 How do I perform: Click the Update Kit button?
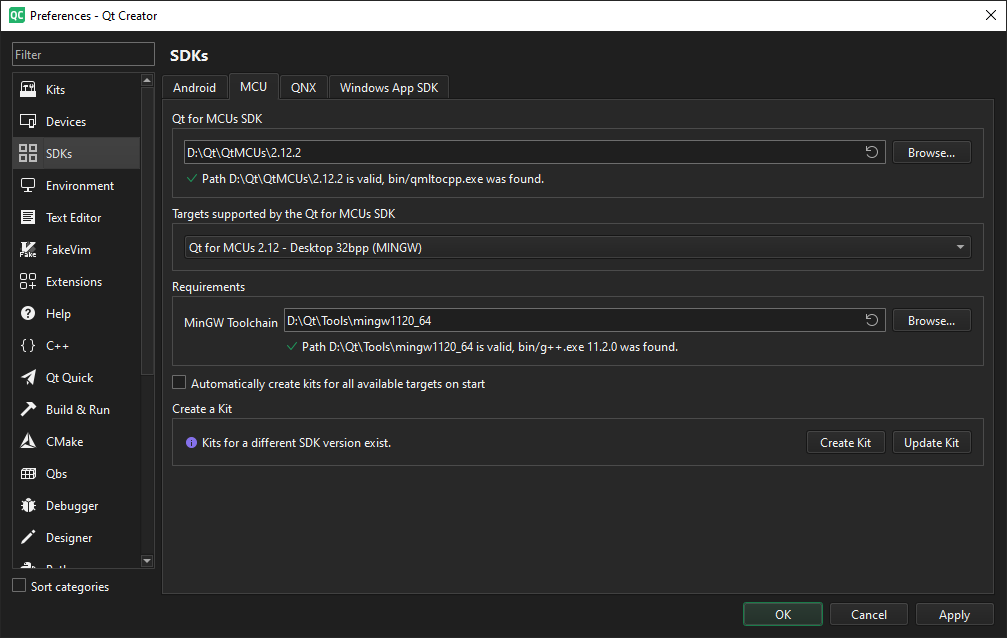931,443
